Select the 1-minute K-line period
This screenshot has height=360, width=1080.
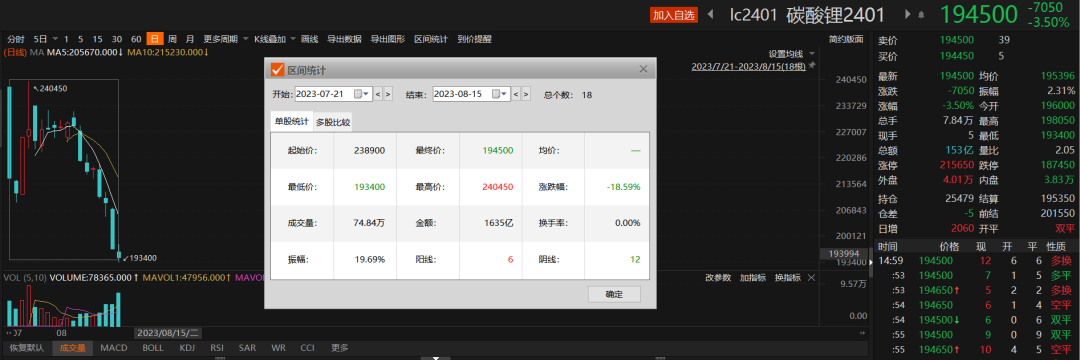click(x=66, y=39)
